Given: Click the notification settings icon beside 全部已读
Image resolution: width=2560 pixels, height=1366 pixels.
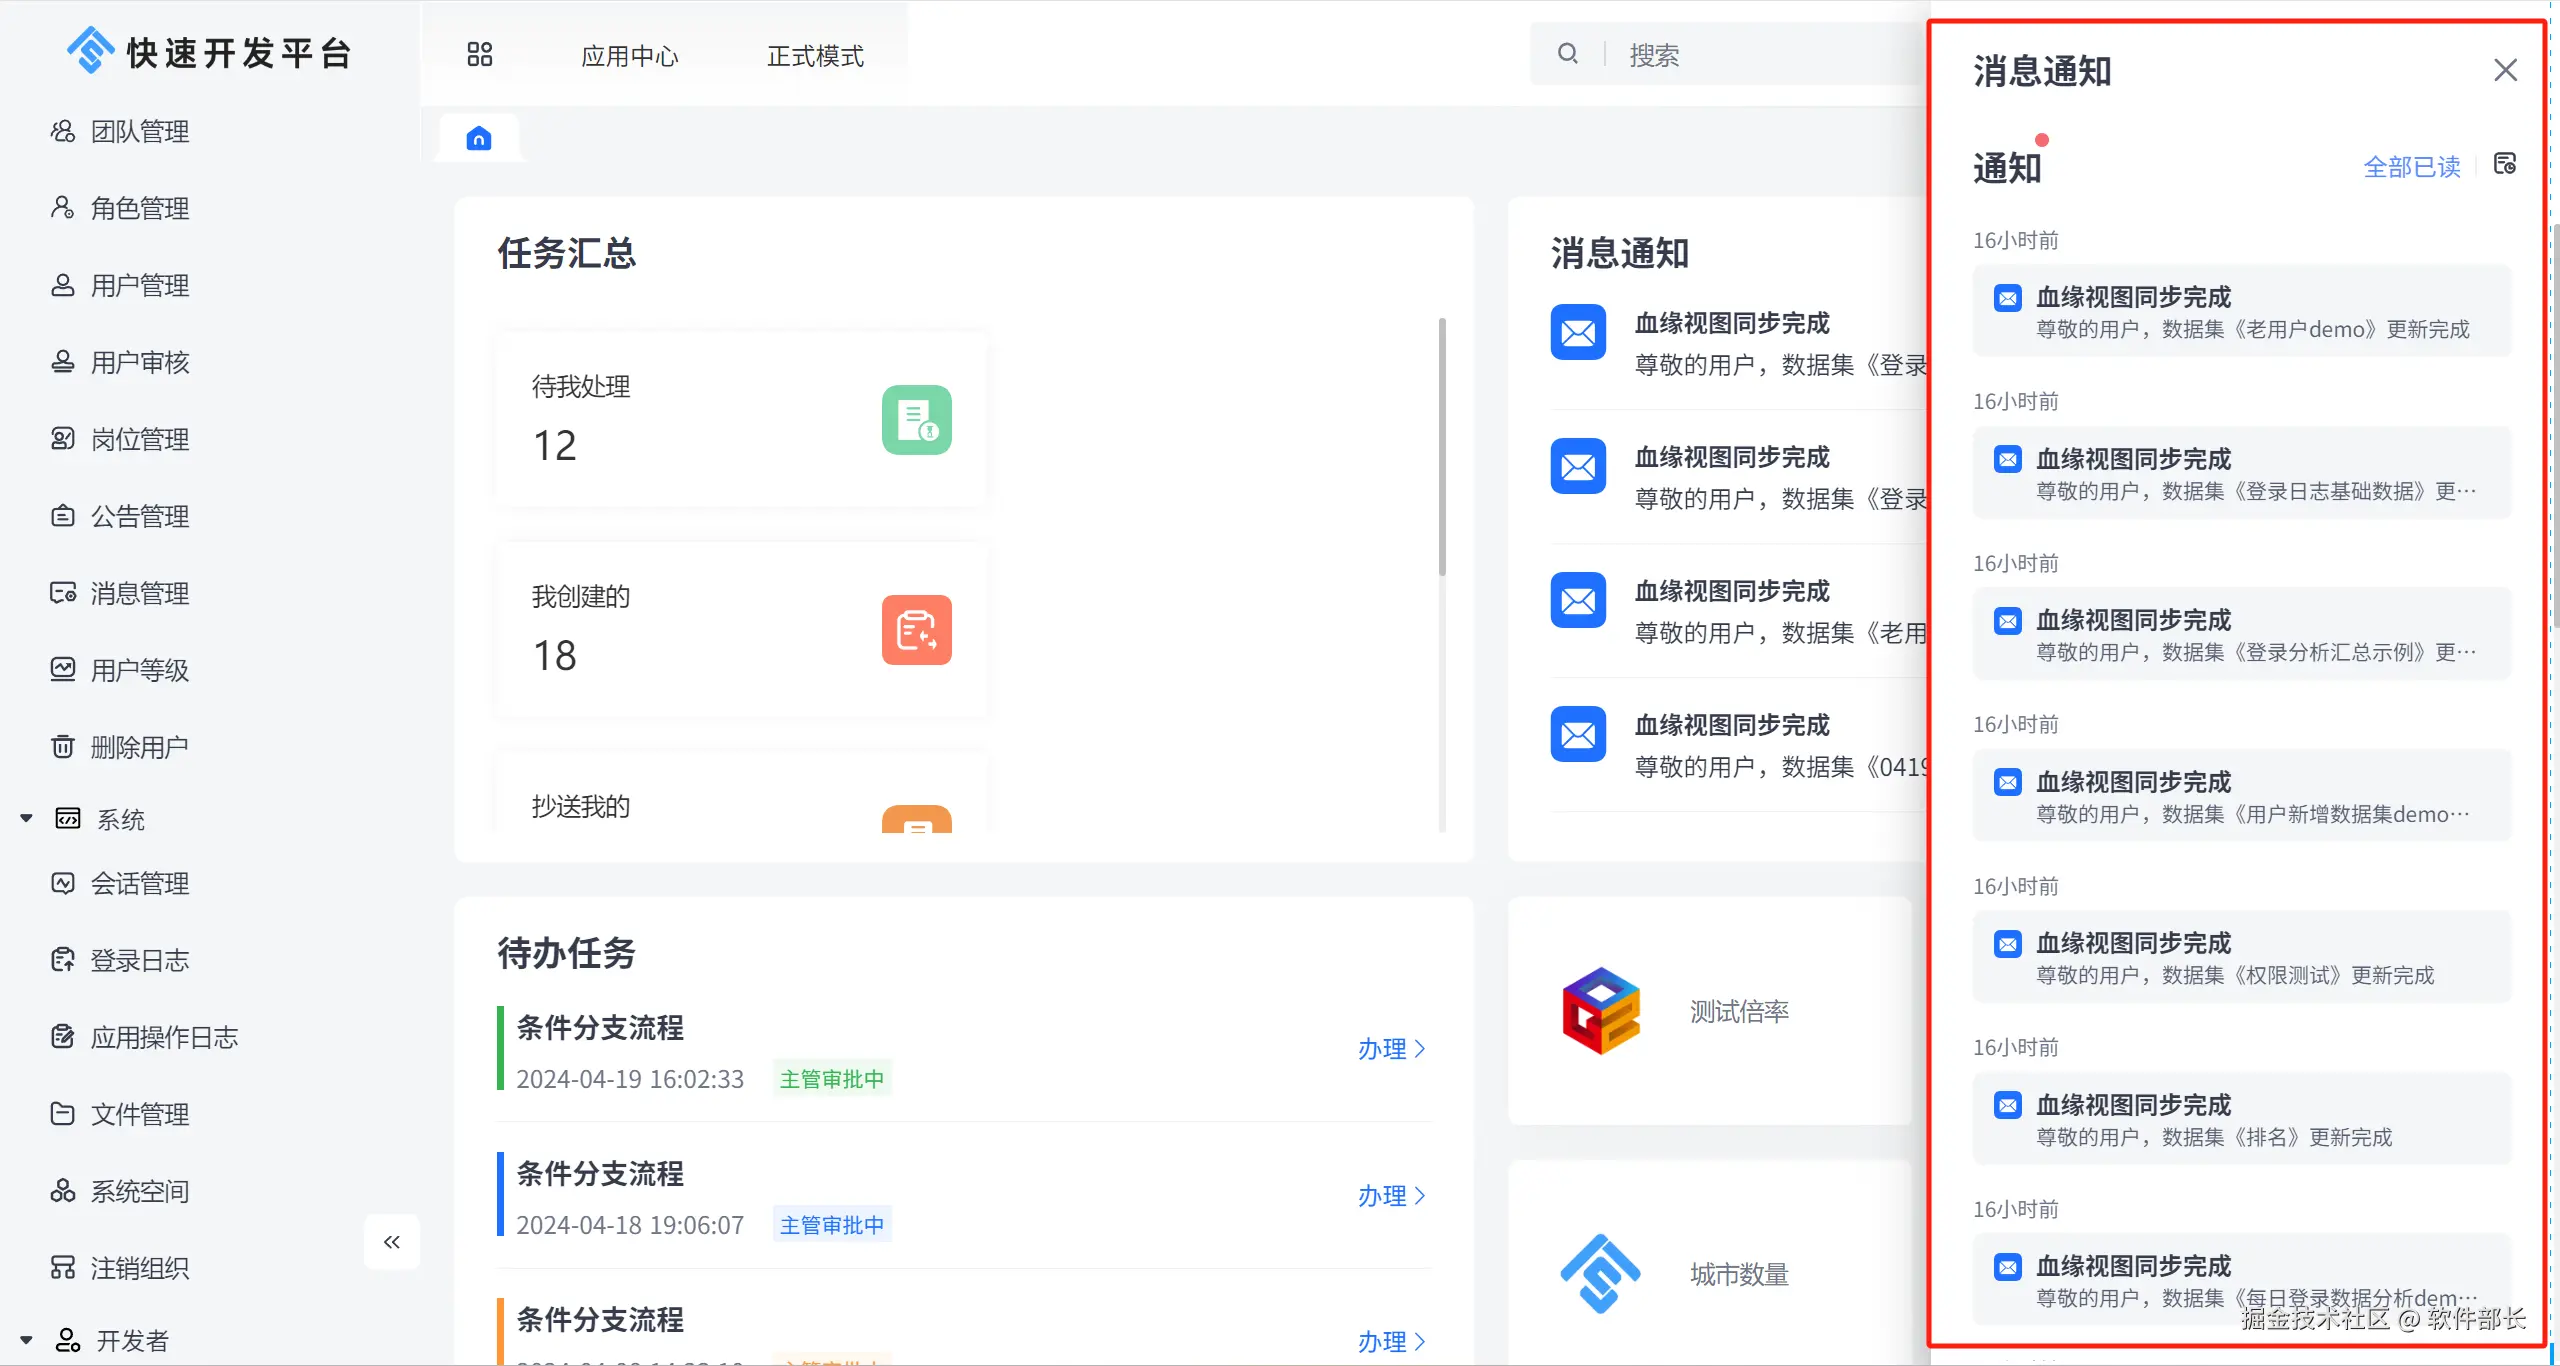Looking at the screenshot, I should click(2504, 164).
